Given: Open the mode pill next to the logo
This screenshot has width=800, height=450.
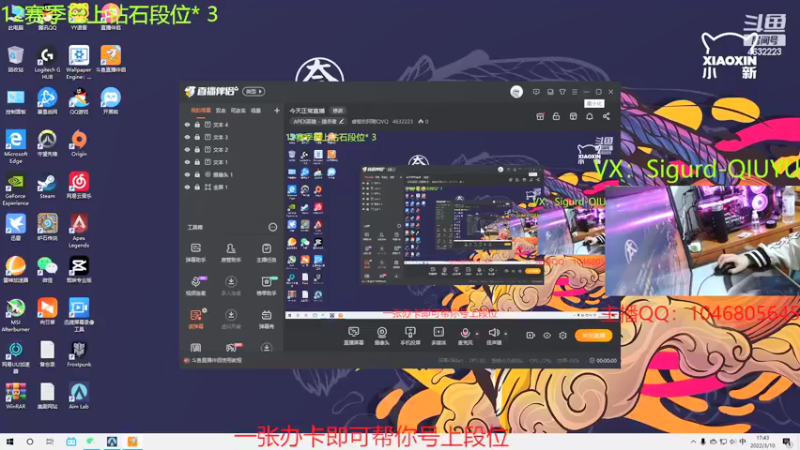Looking at the screenshot, I should click(x=254, y=92).
